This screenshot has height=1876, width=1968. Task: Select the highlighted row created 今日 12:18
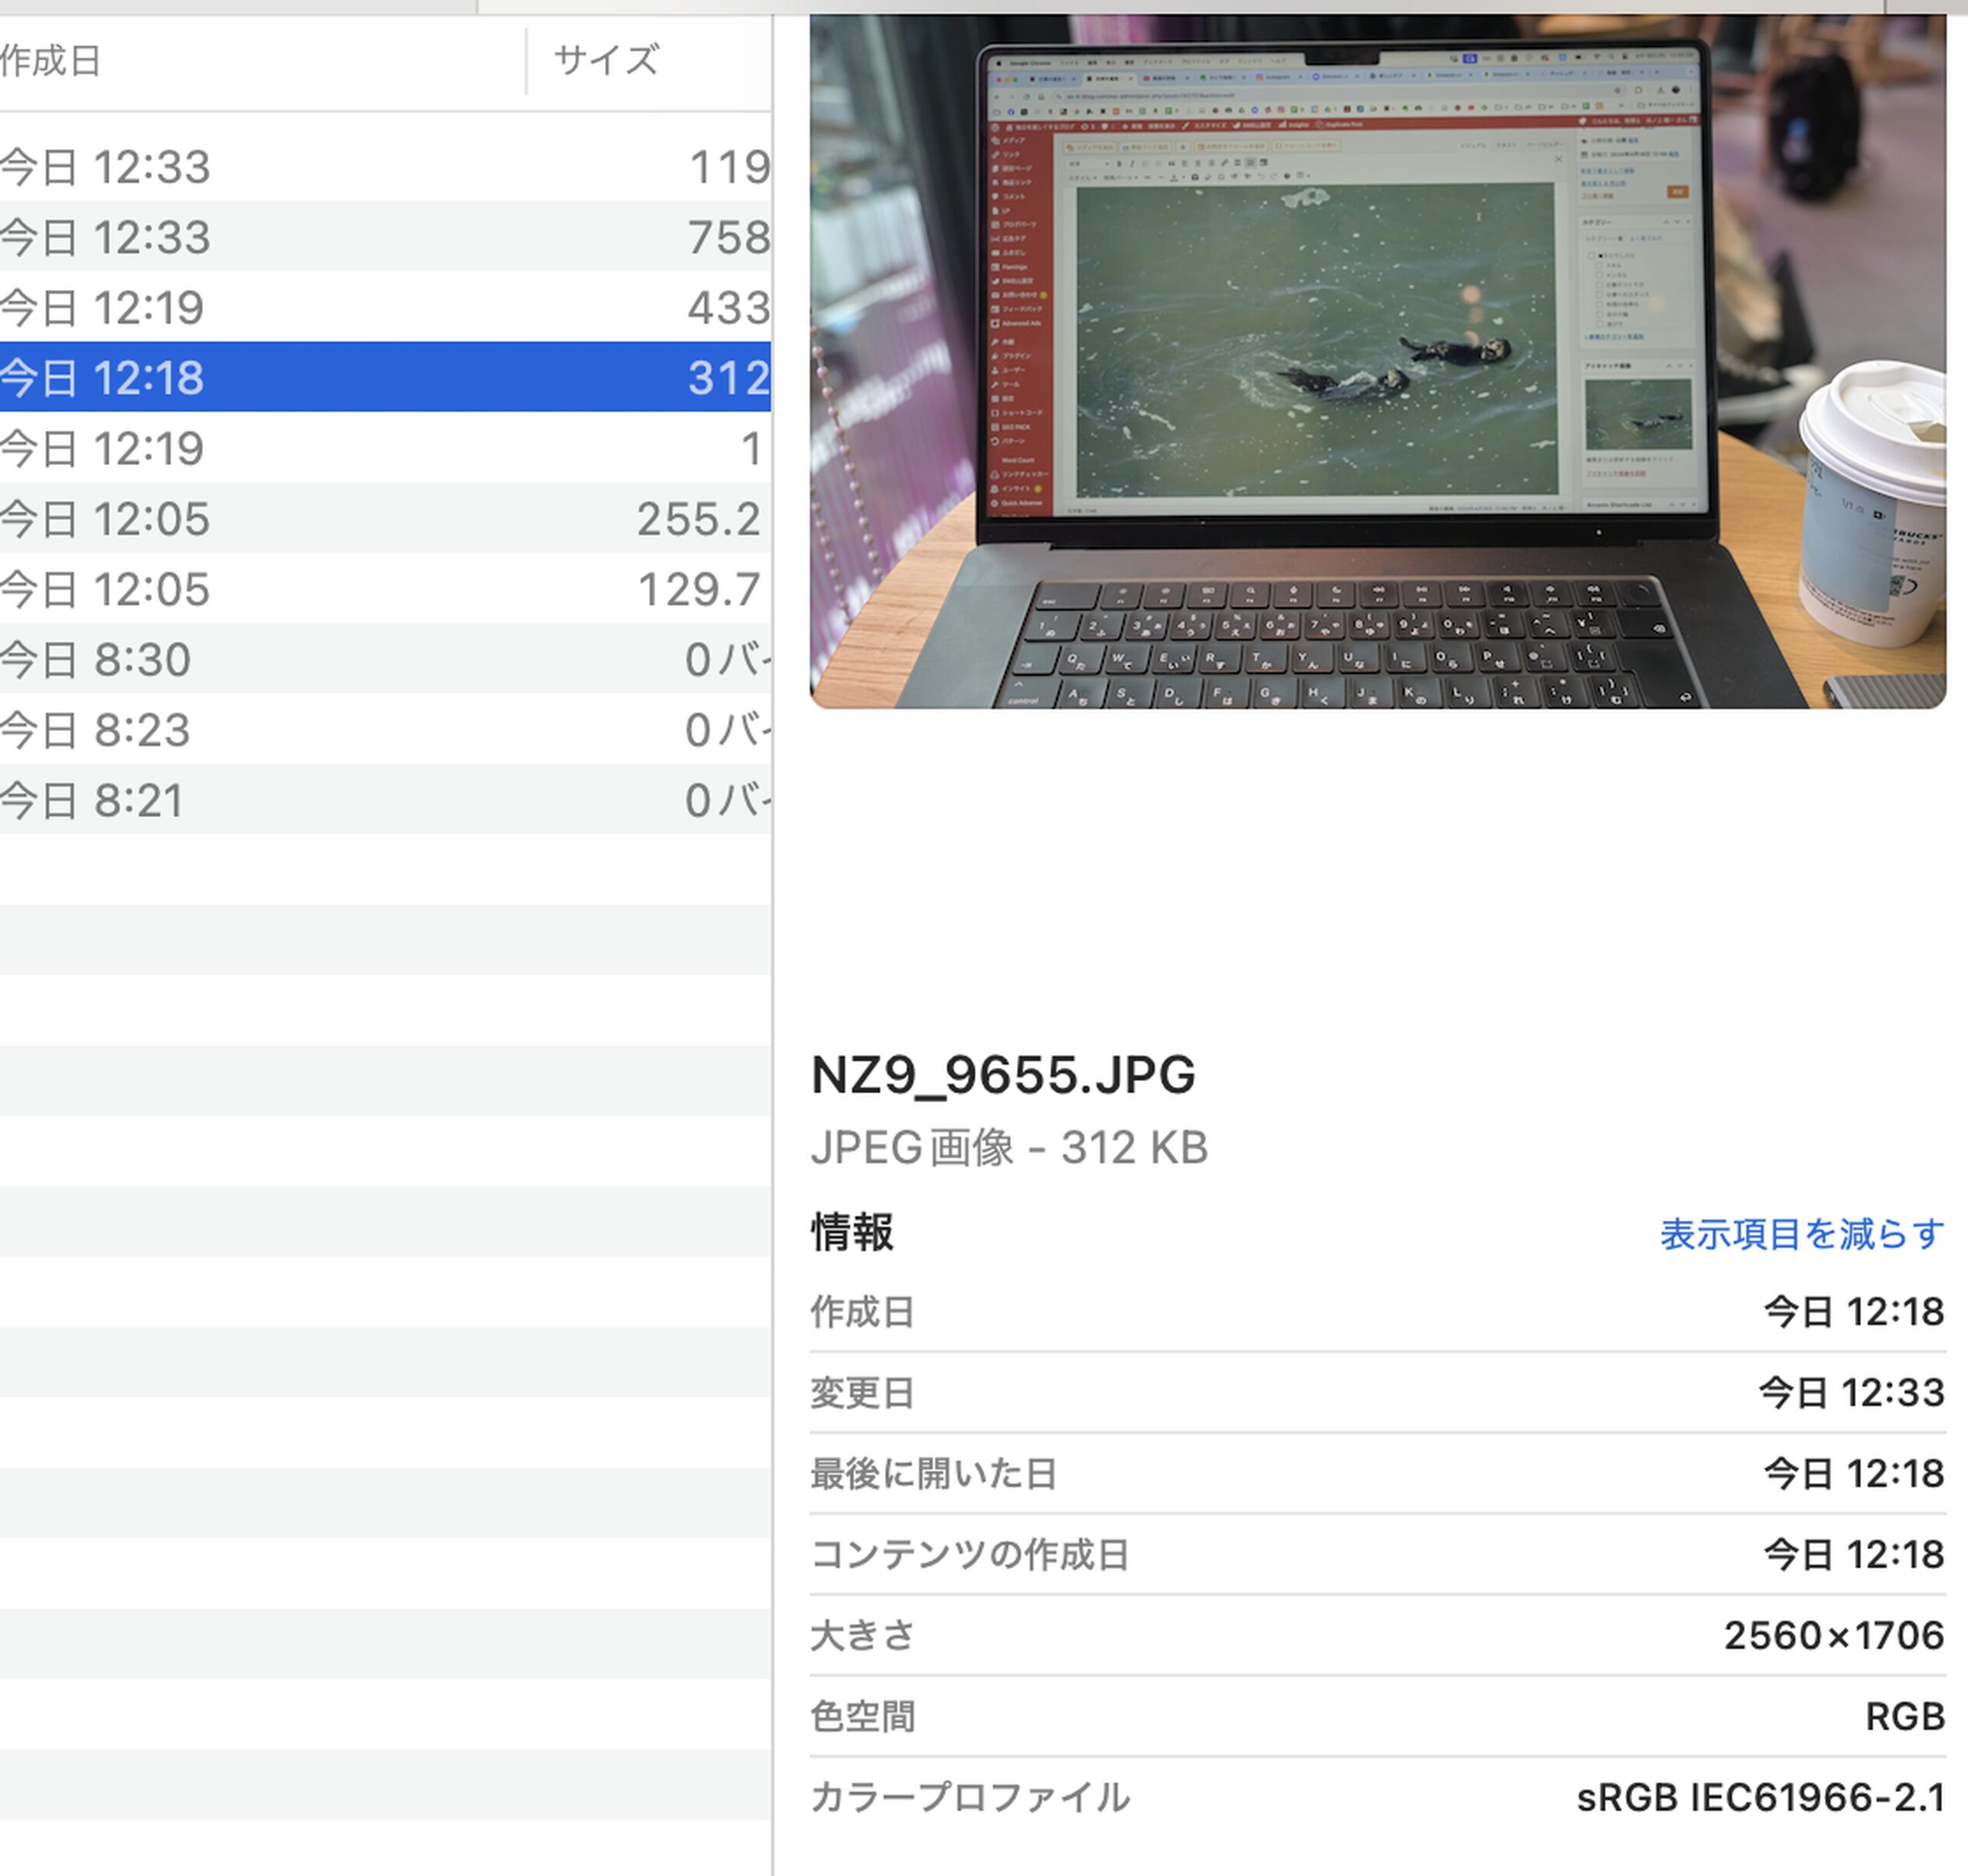coord(385,378)
